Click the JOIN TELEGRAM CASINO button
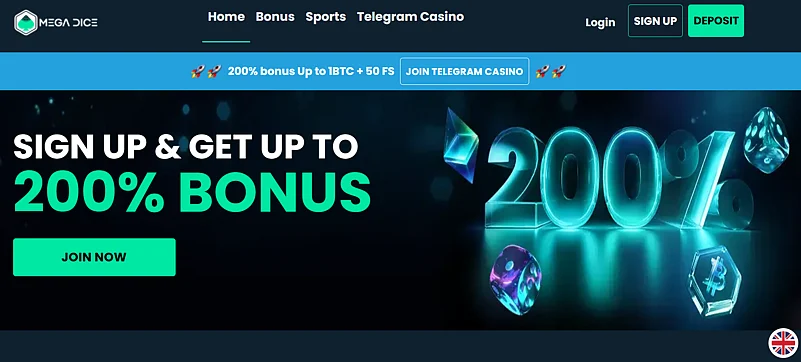Image resolution: width=801 pixels, height=362 pixels. 464,71
